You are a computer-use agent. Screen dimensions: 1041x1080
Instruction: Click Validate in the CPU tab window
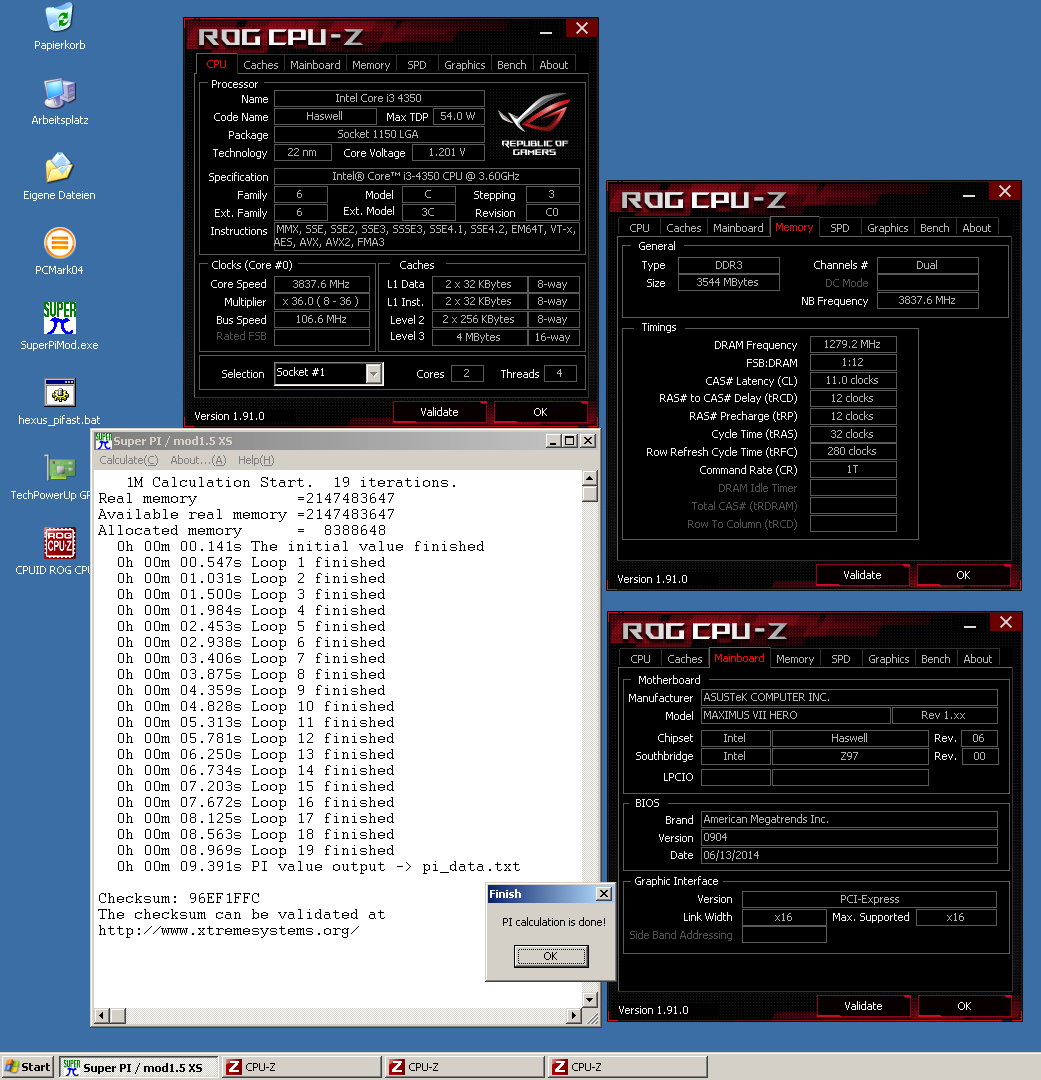(439, 412)
